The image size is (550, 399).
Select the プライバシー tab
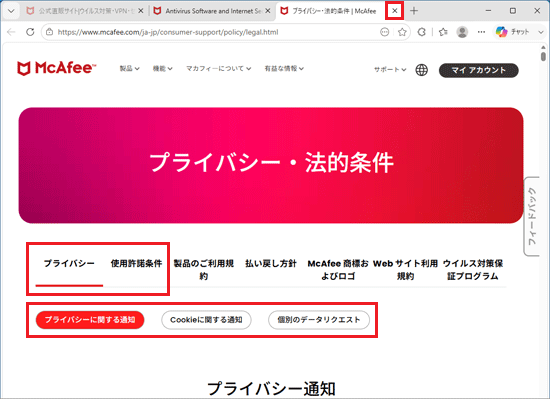[69, 264]
